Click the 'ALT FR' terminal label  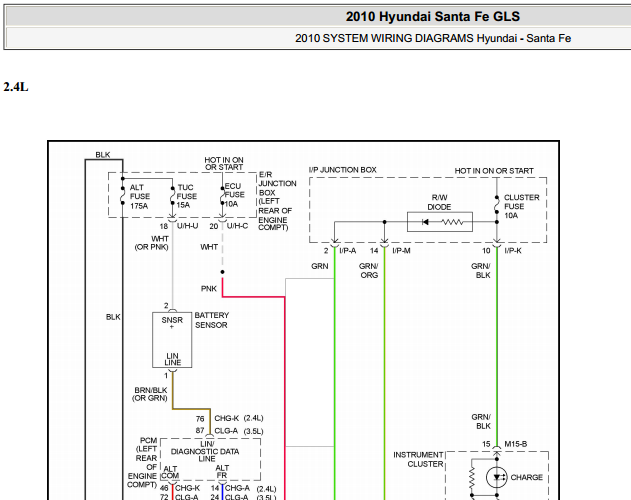222,471
